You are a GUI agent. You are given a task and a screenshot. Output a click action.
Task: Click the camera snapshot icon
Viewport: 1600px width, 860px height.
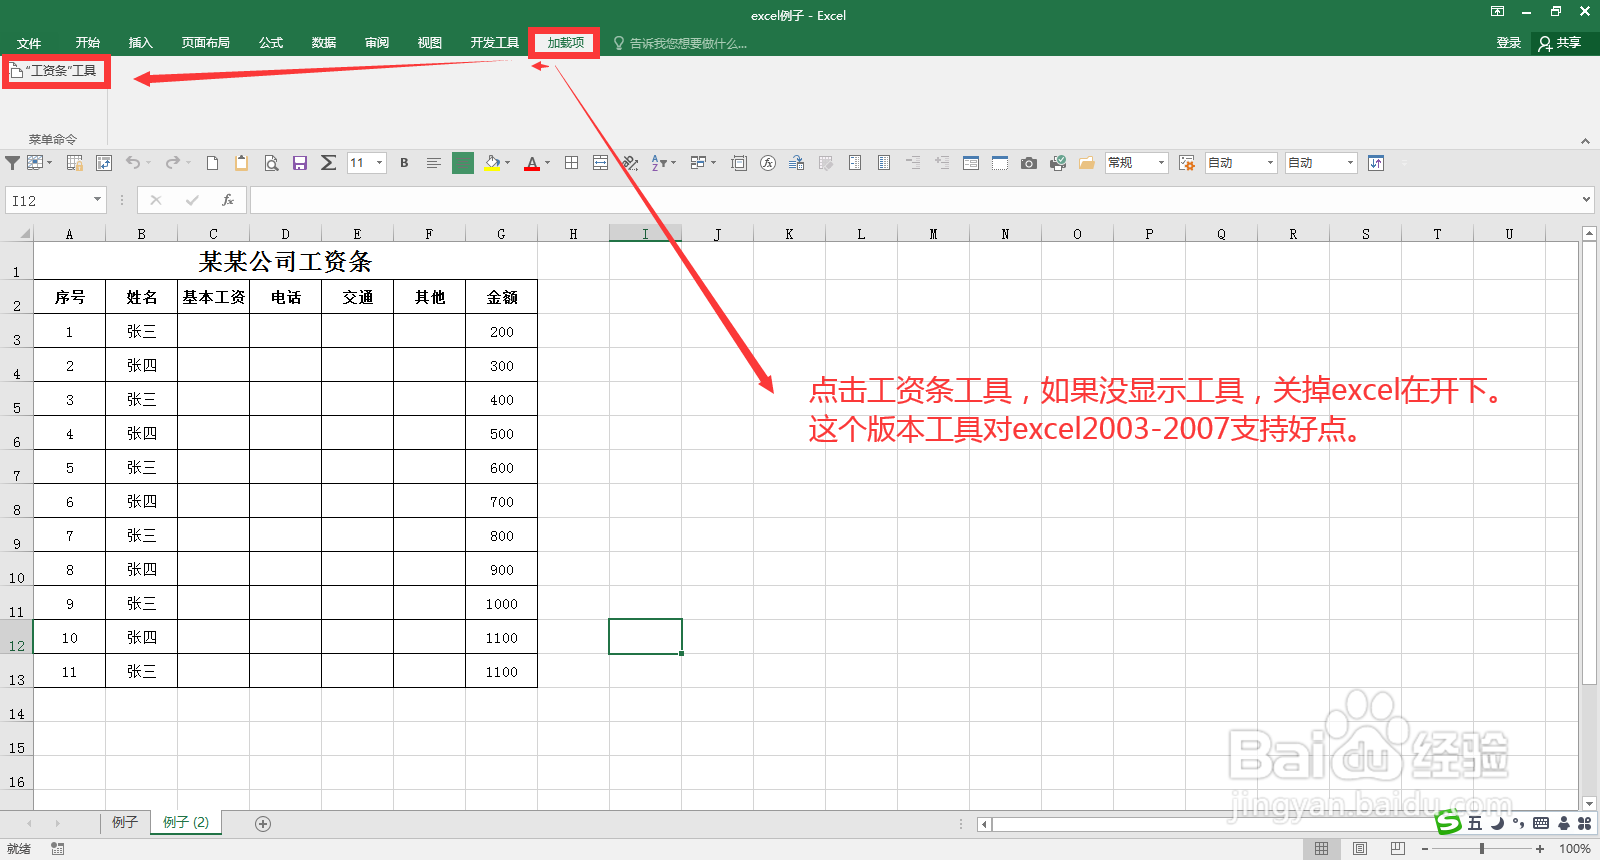pyautogui.click(x=1028, y=163)
